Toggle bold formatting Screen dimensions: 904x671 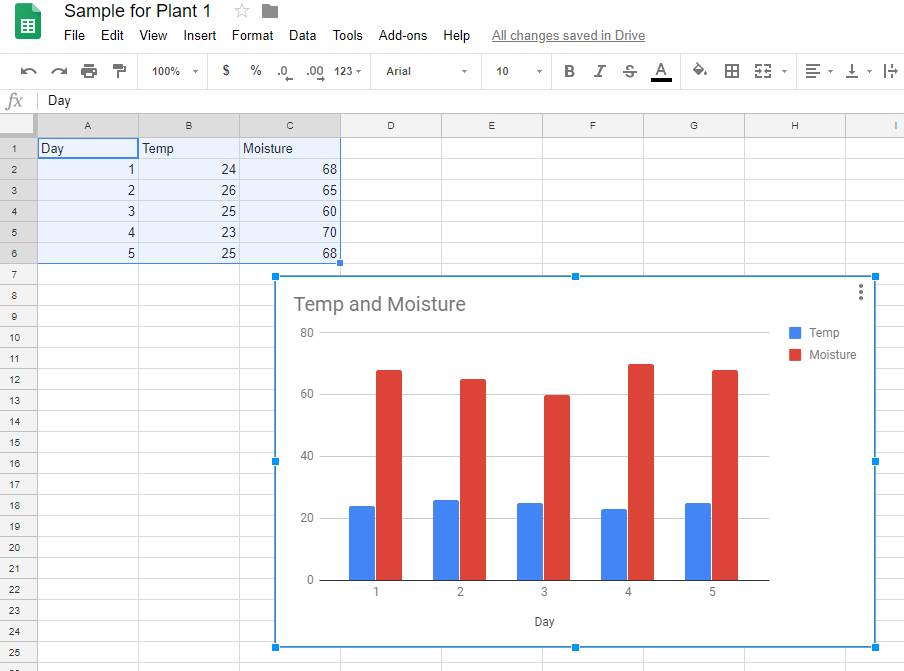[570, 71]
